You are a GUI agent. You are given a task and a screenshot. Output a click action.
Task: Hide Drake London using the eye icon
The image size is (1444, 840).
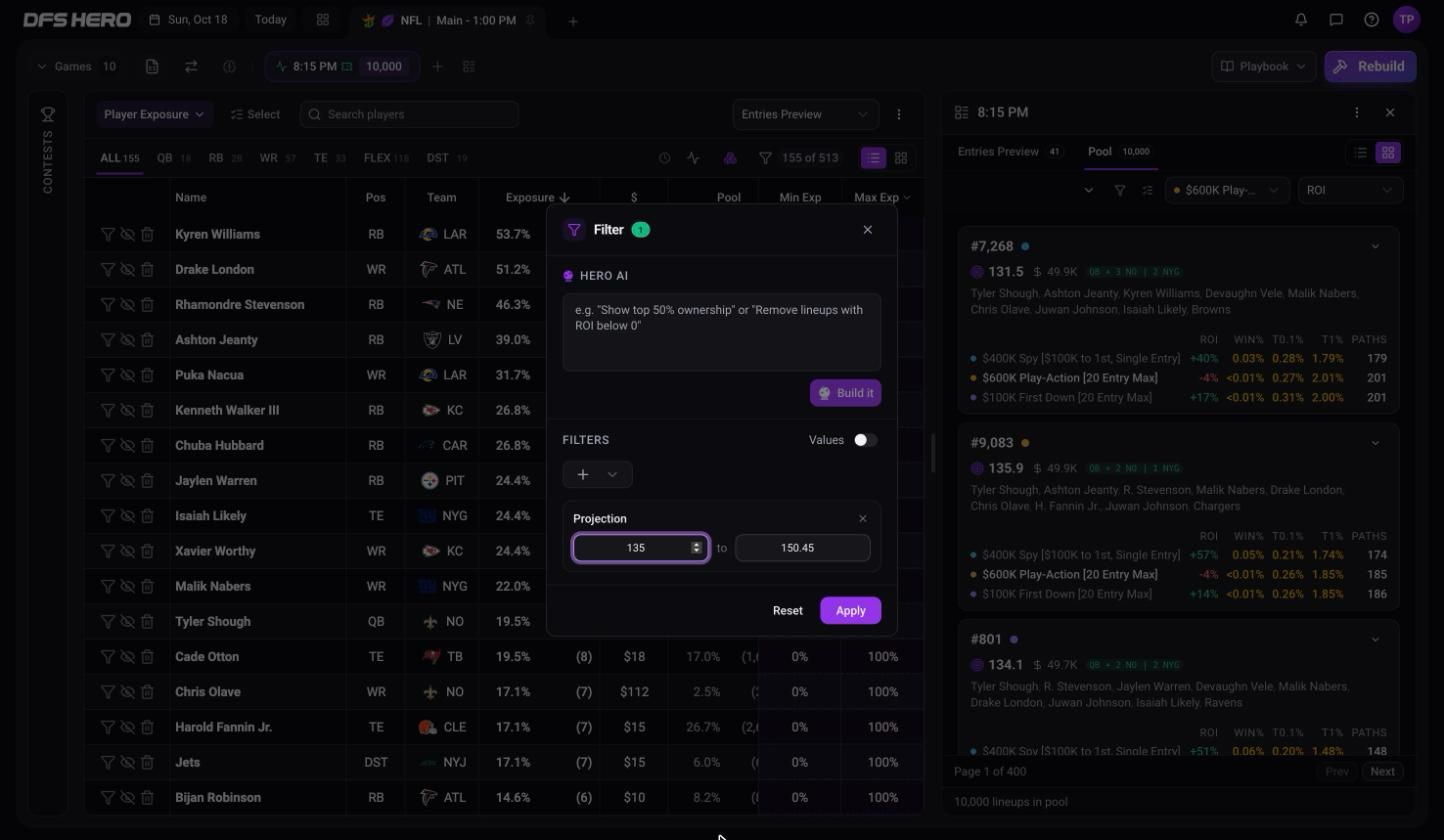127,269
